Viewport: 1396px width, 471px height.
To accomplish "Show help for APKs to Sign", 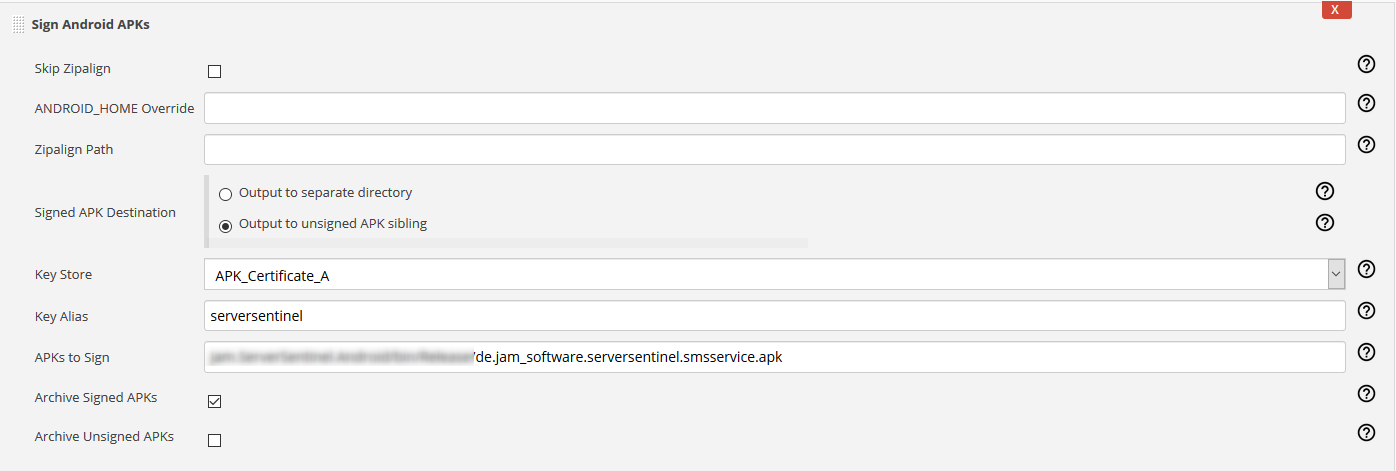I will 1366,352.
